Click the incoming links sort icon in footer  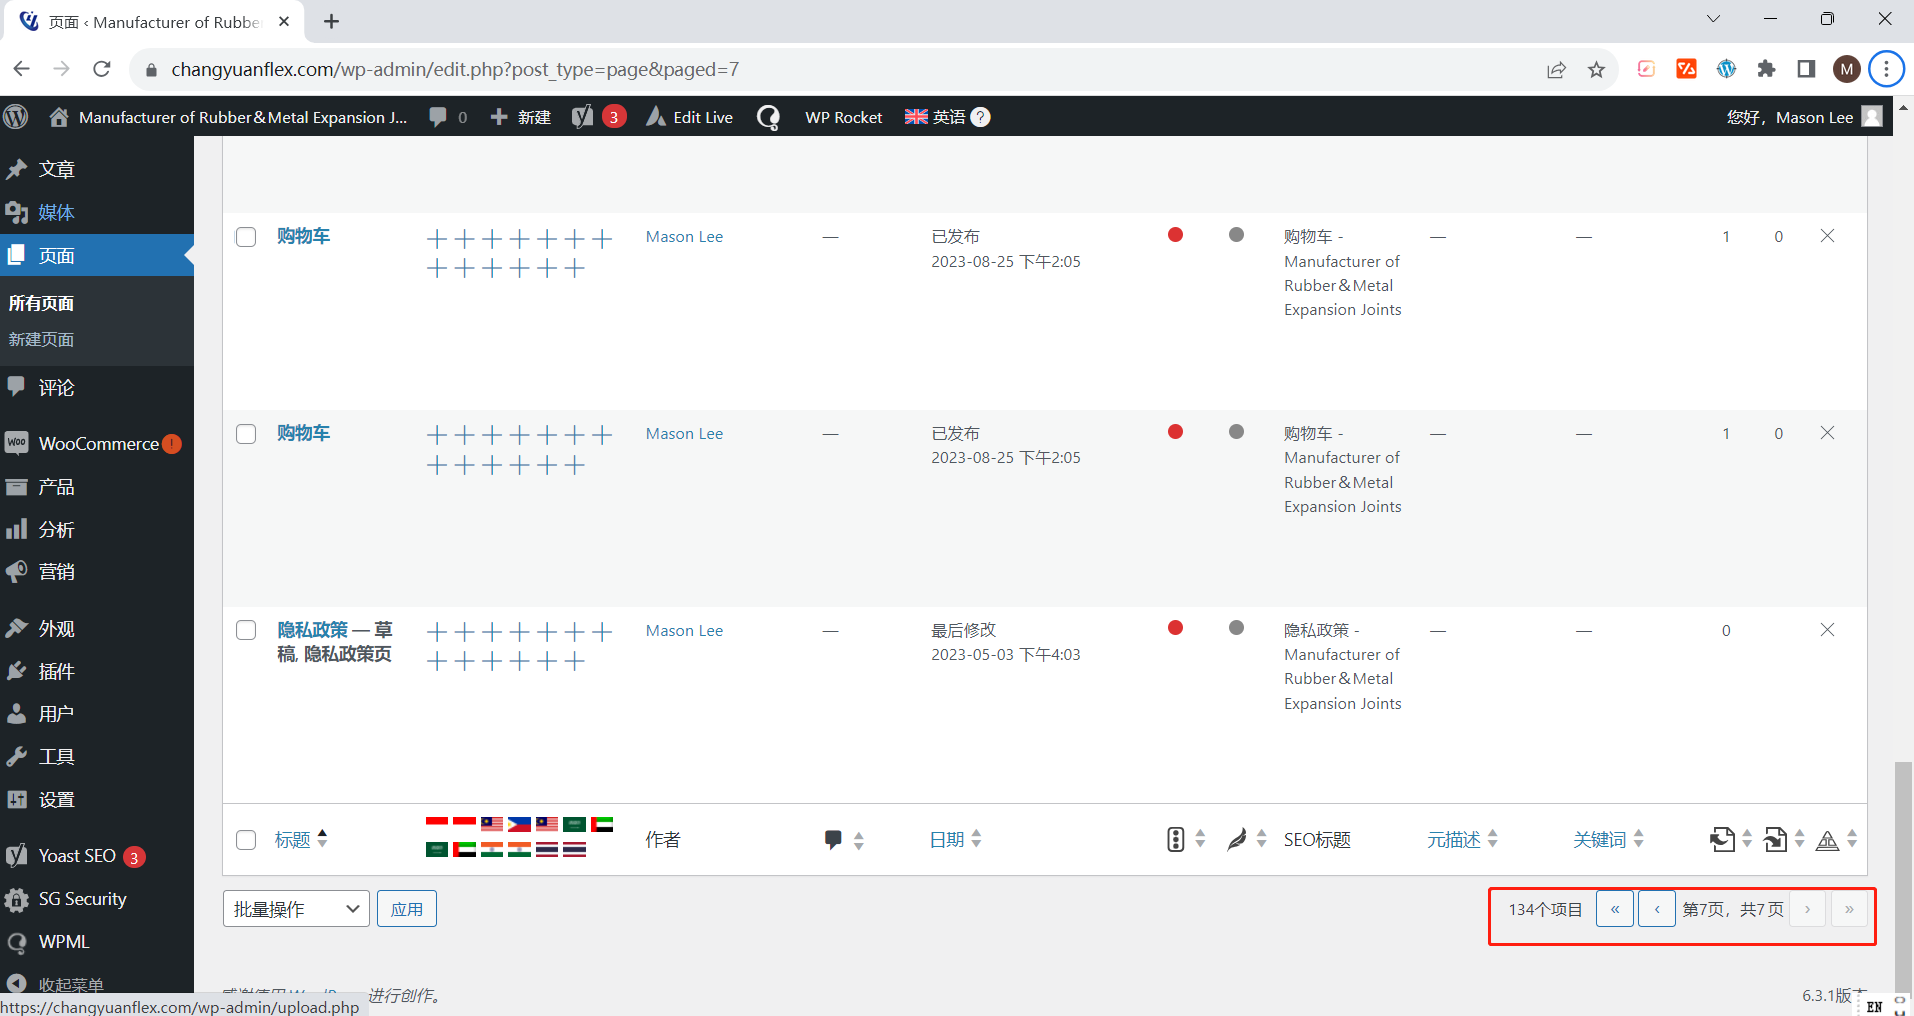coord(1731,840)
